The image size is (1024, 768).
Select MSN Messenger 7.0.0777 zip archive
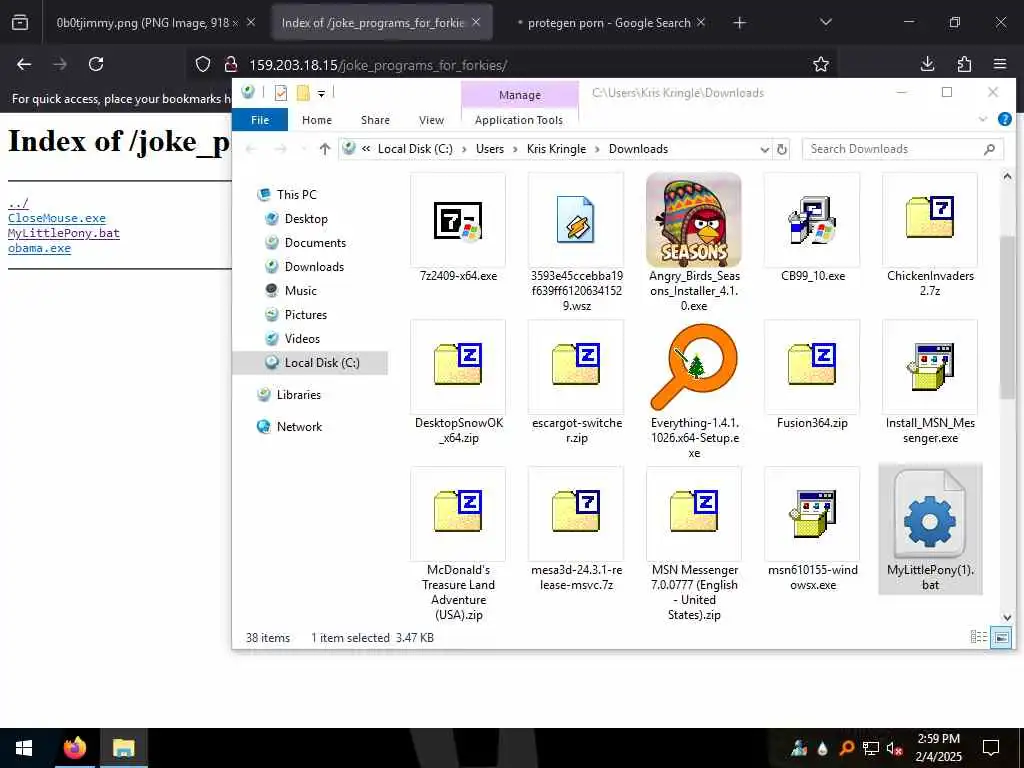coord(694,511)
